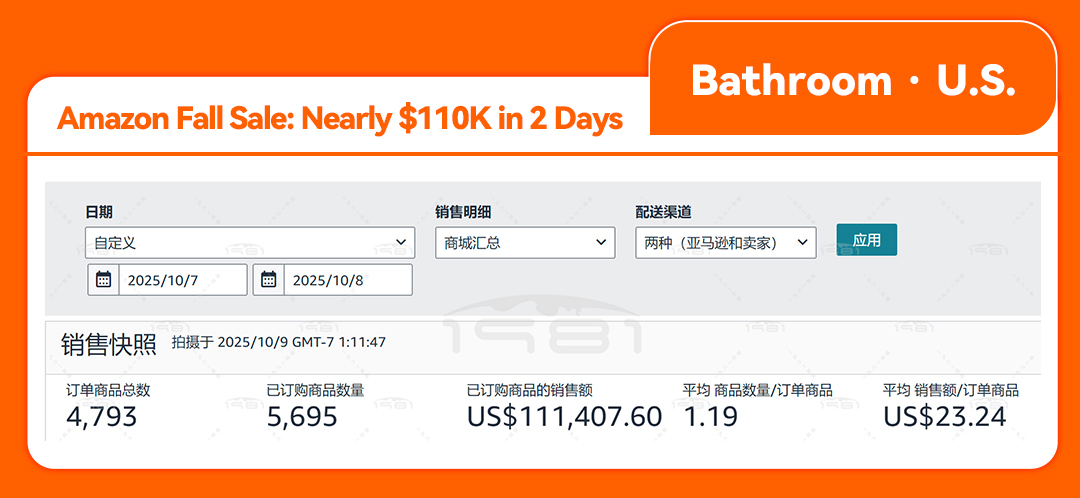Expand the 自定义 date range dropdown
The height and width of the screenshot is (498, 1080).
(x=249, y=243)
